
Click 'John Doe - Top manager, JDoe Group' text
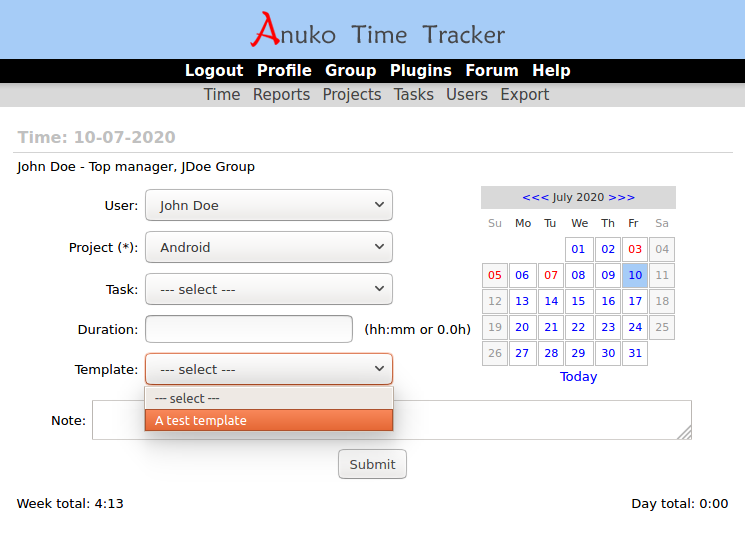pos(136,167)
